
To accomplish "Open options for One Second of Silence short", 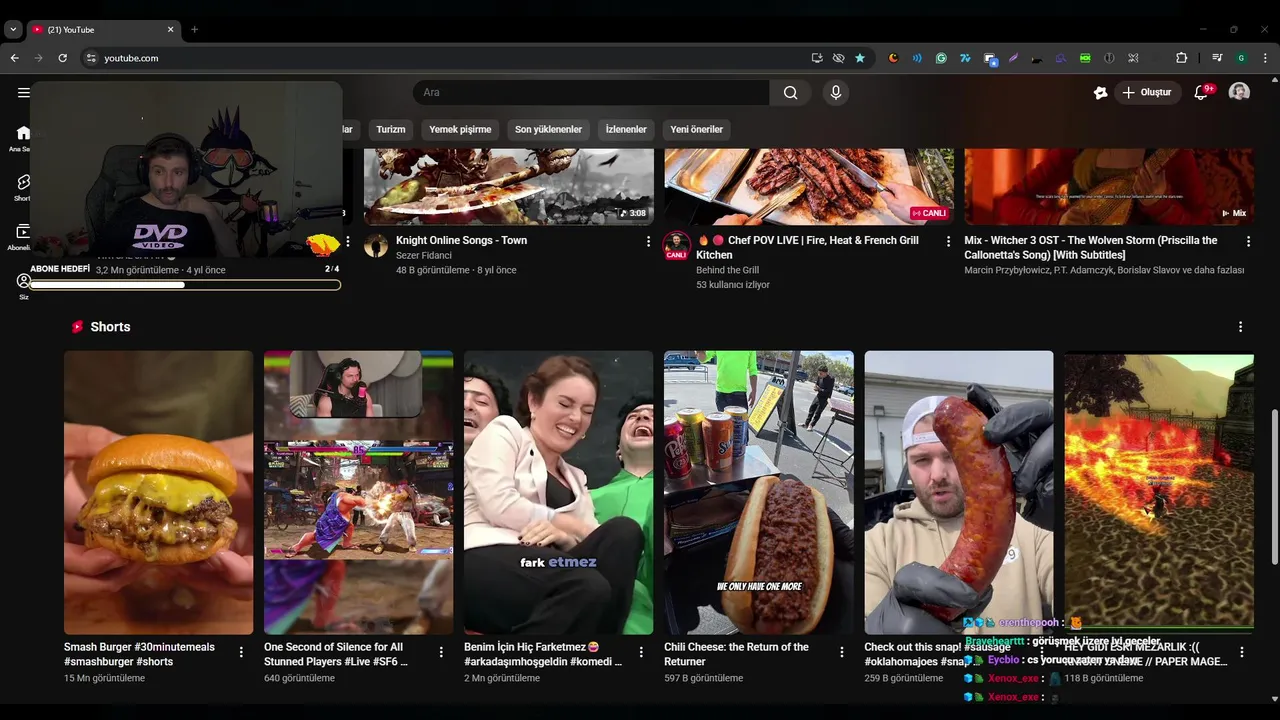I will pyautogui.click(x=441, y=652).
